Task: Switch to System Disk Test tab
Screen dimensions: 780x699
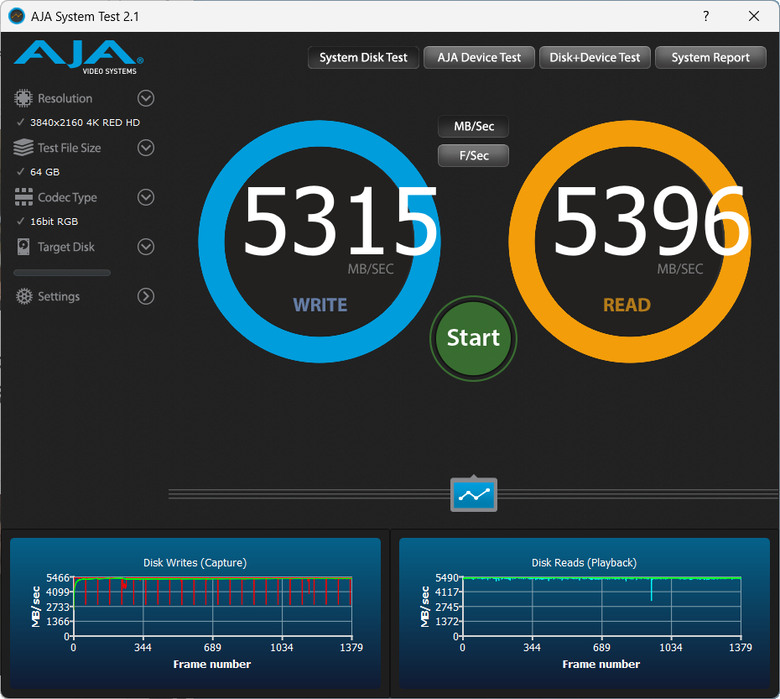Action: [x=363, y=58]
